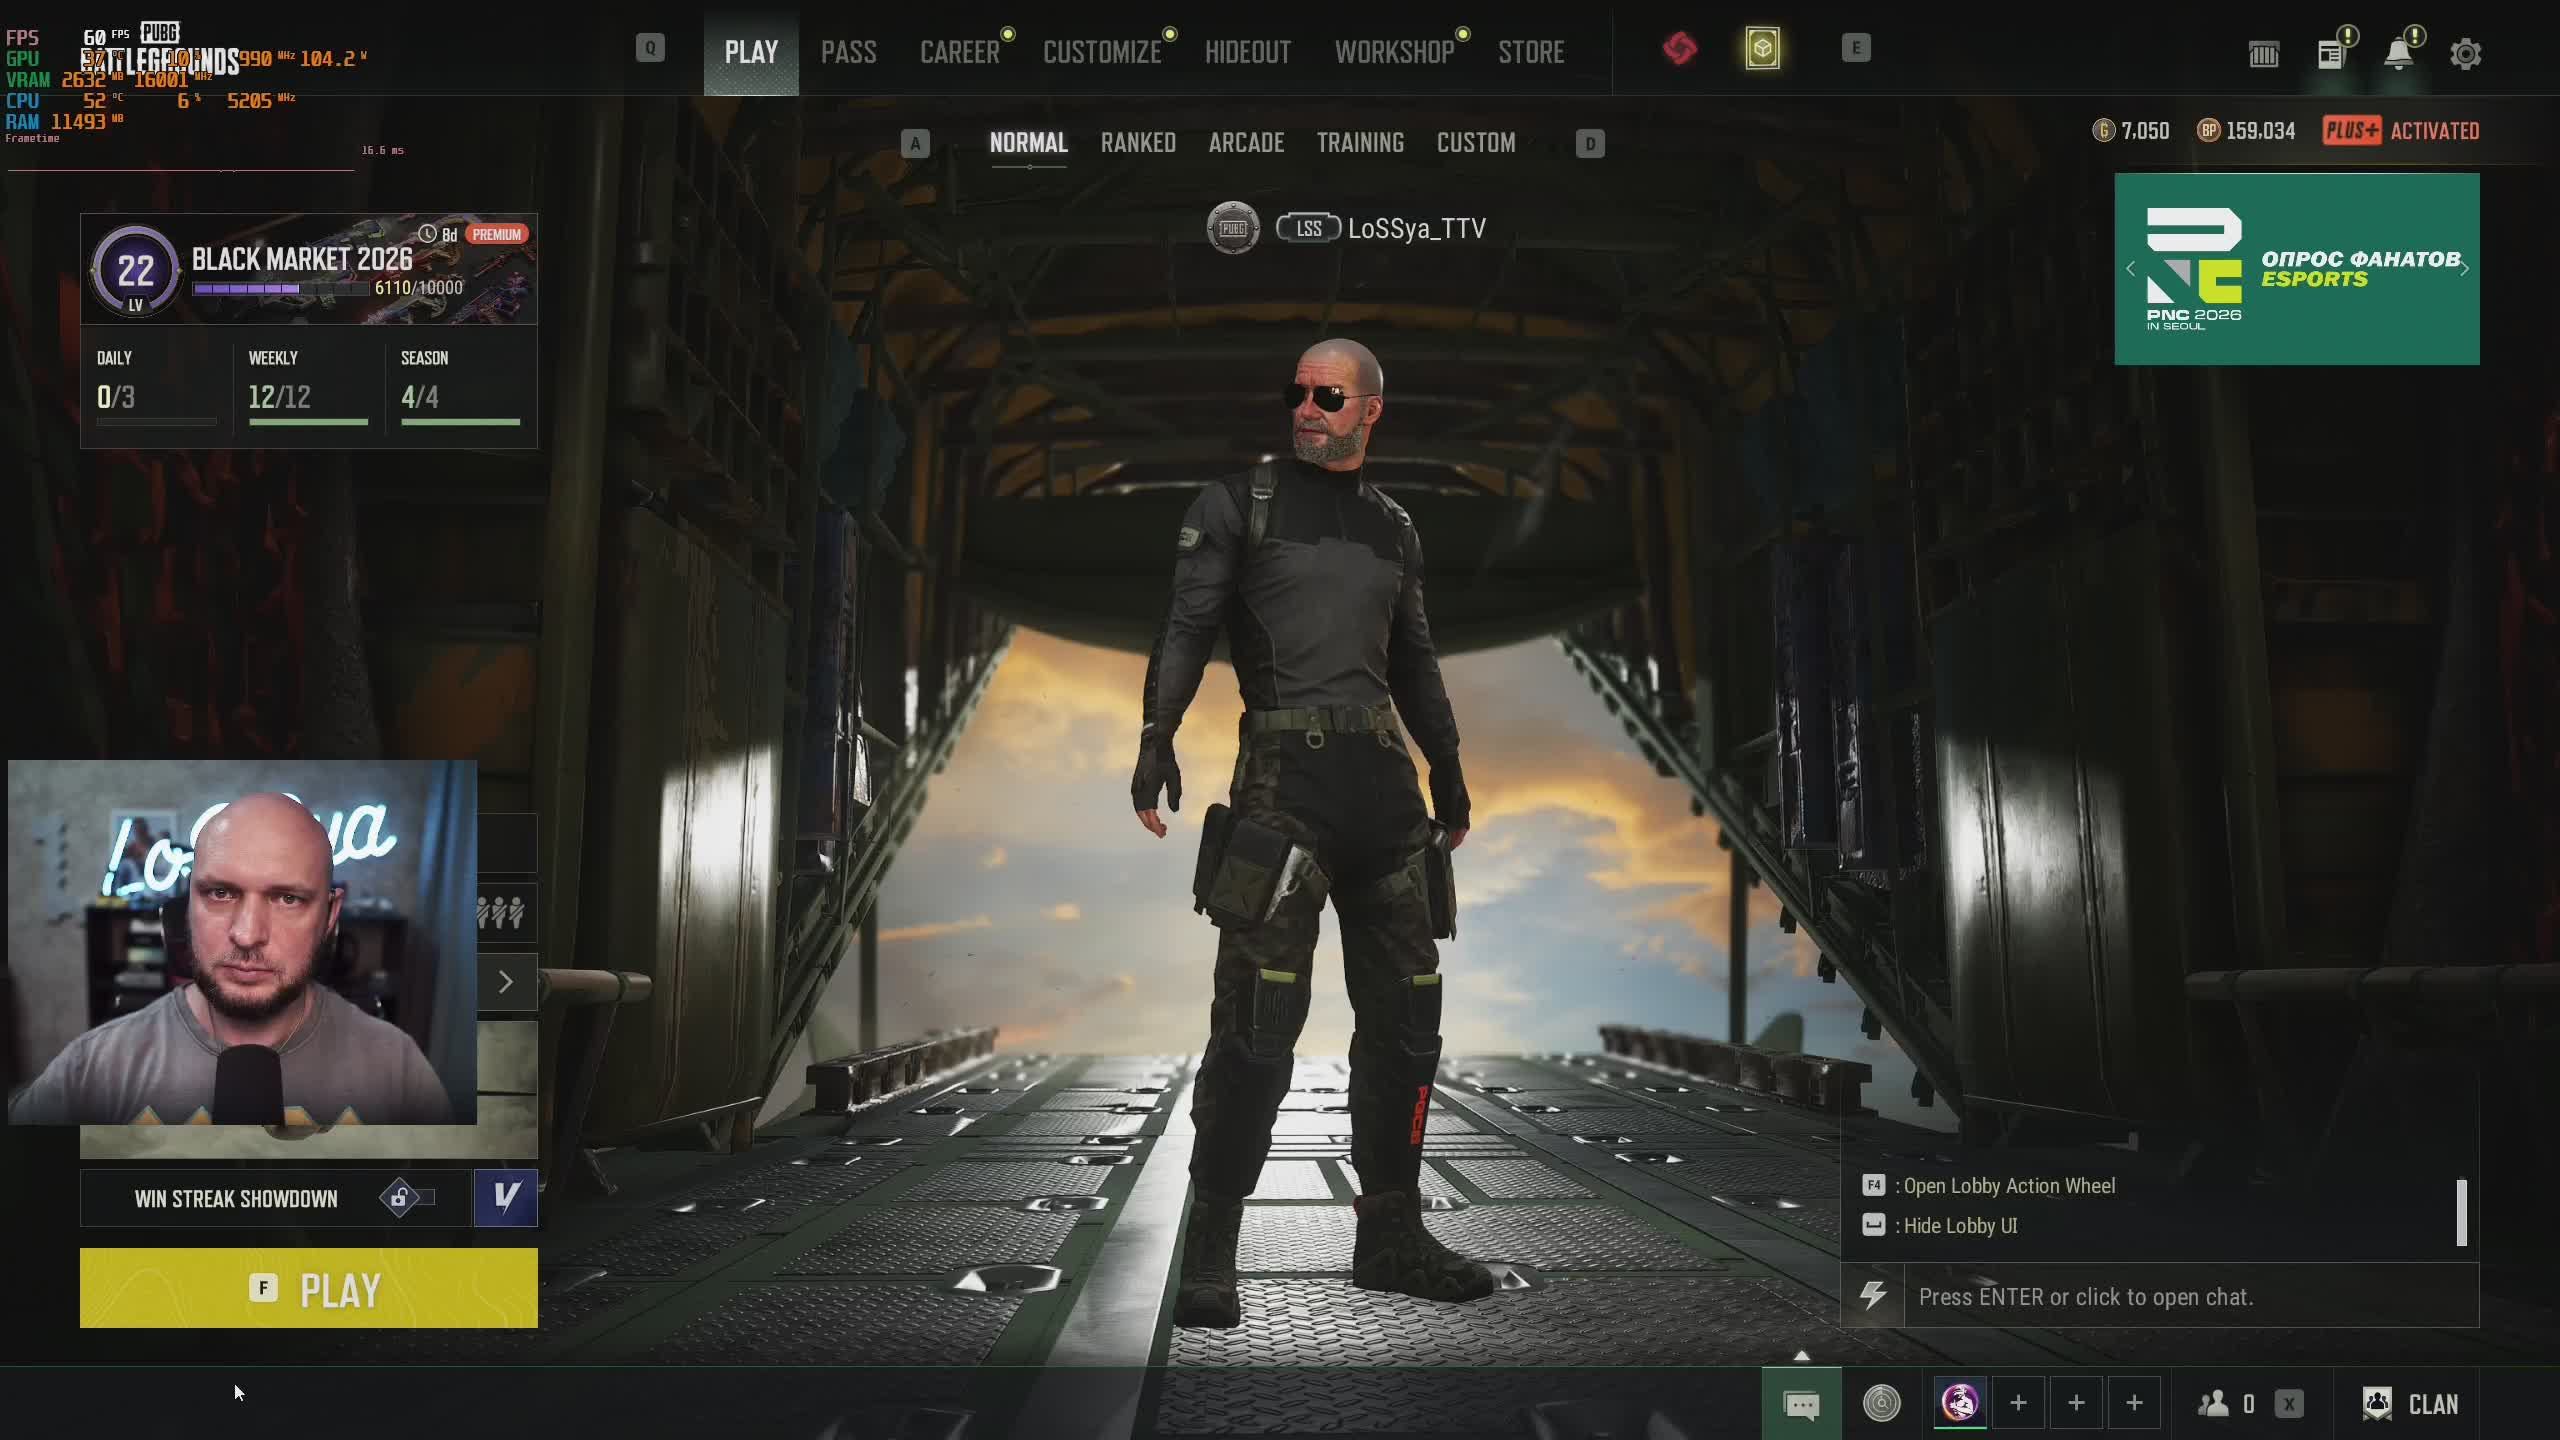Invite a player using the first plus slot
Viewport: 2560px width, 1440px height.
tap(2018, 1404)
